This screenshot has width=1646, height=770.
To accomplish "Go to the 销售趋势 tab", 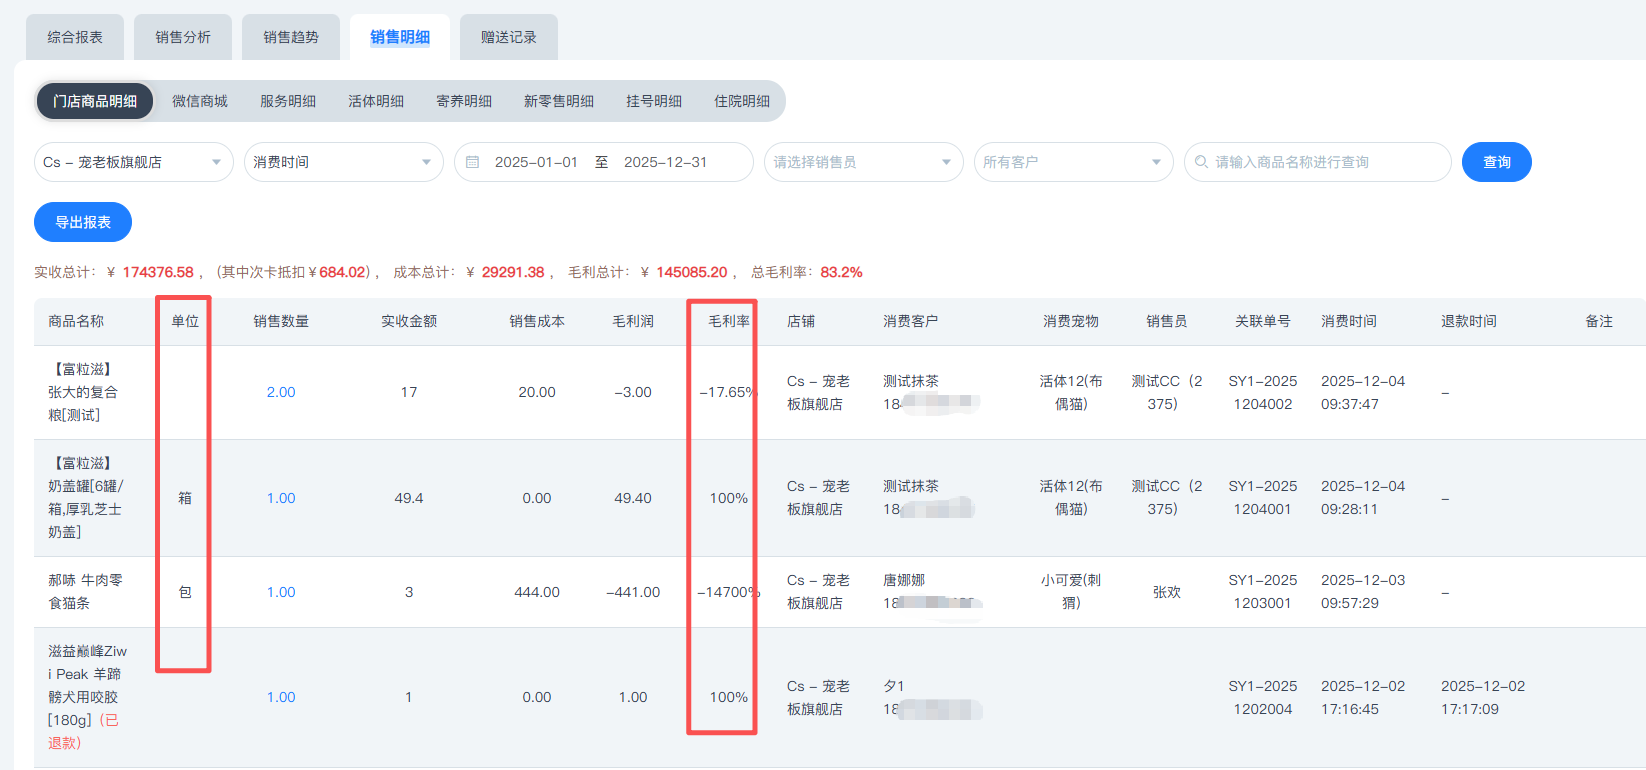I will pyautogui.click(x=291, y=37).
